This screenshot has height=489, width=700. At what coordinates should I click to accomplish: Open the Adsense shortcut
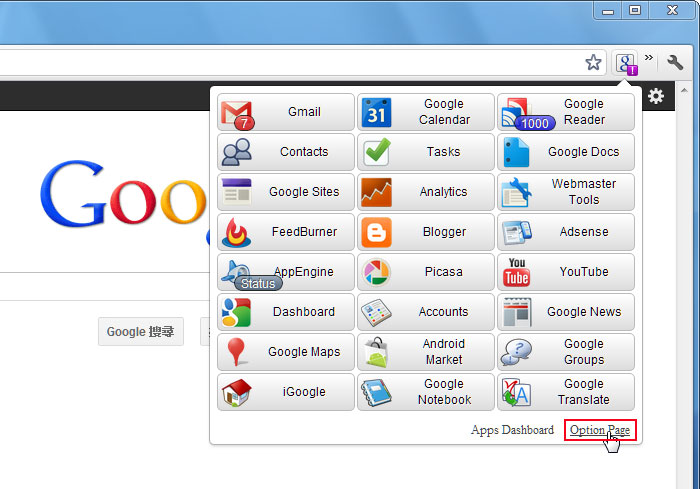pyautogui.click(x=566, y=232)
